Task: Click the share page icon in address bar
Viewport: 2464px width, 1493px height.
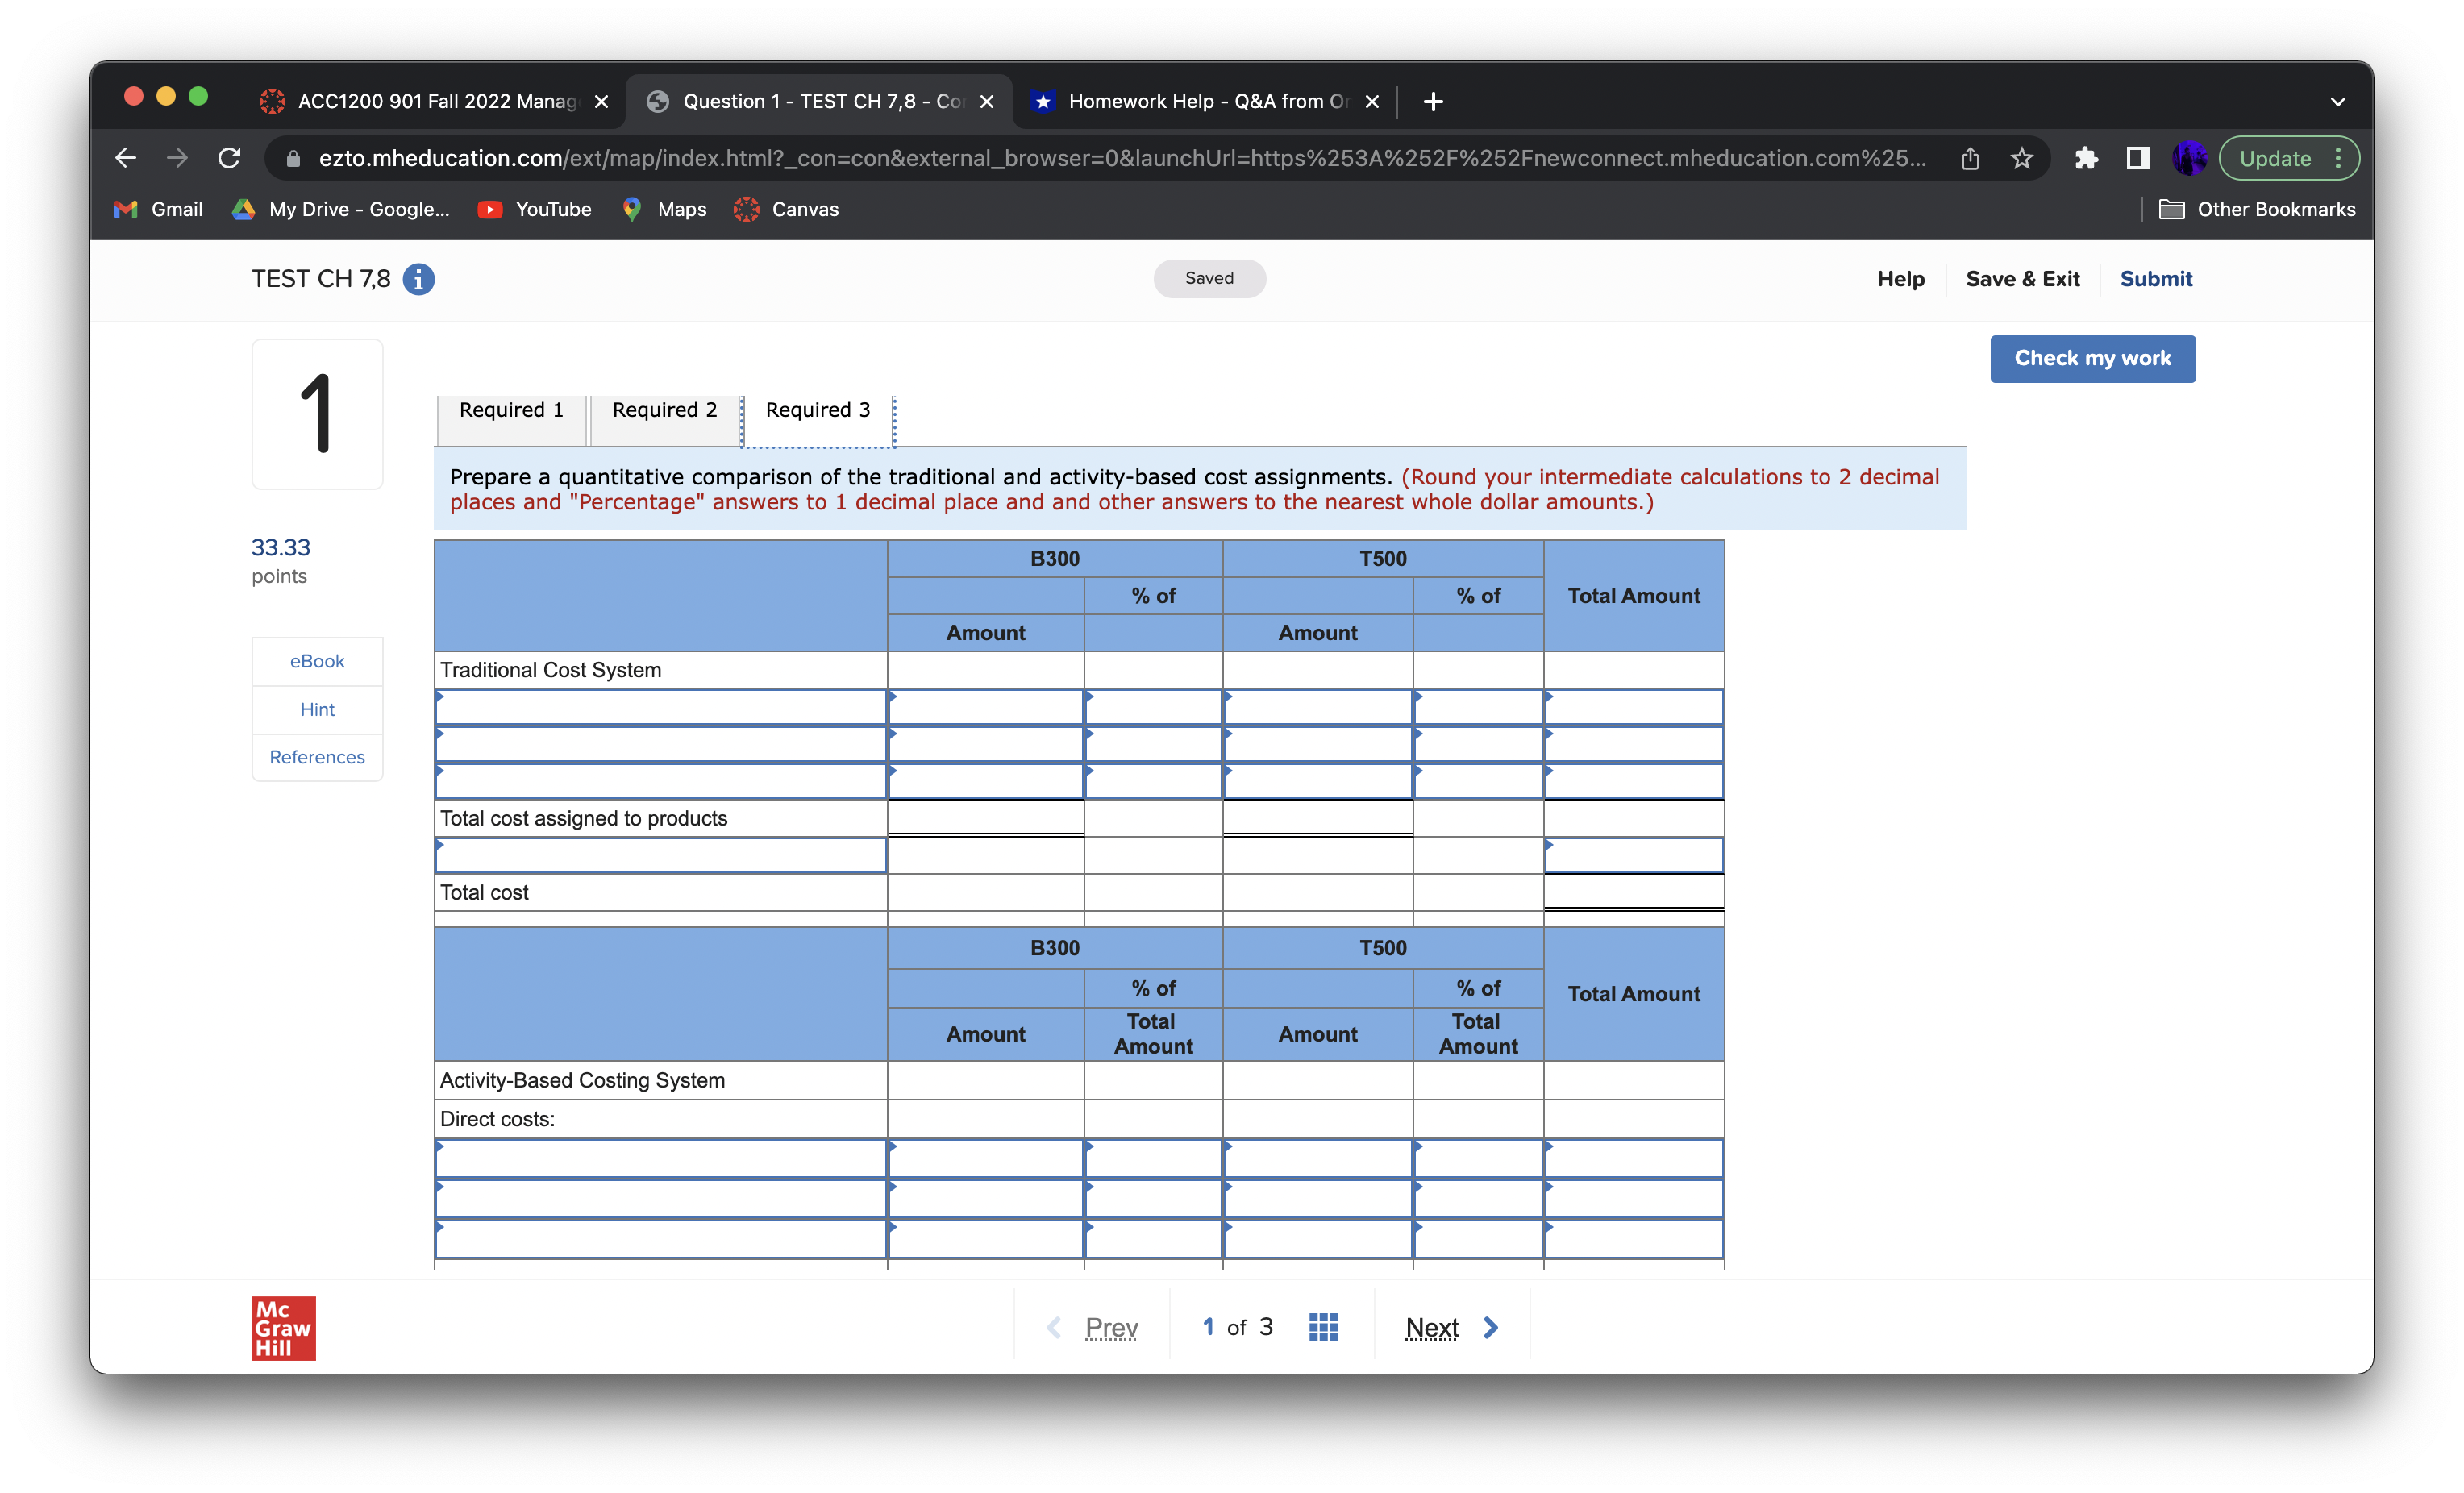Action: pos(1969,158)
